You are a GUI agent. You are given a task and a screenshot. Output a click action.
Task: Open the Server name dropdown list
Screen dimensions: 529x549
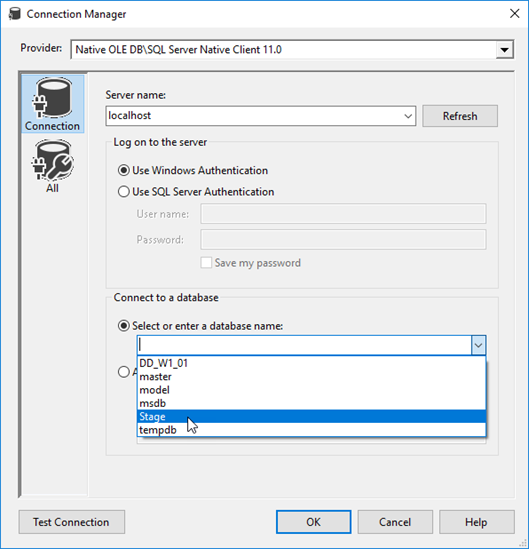point(408,116)
